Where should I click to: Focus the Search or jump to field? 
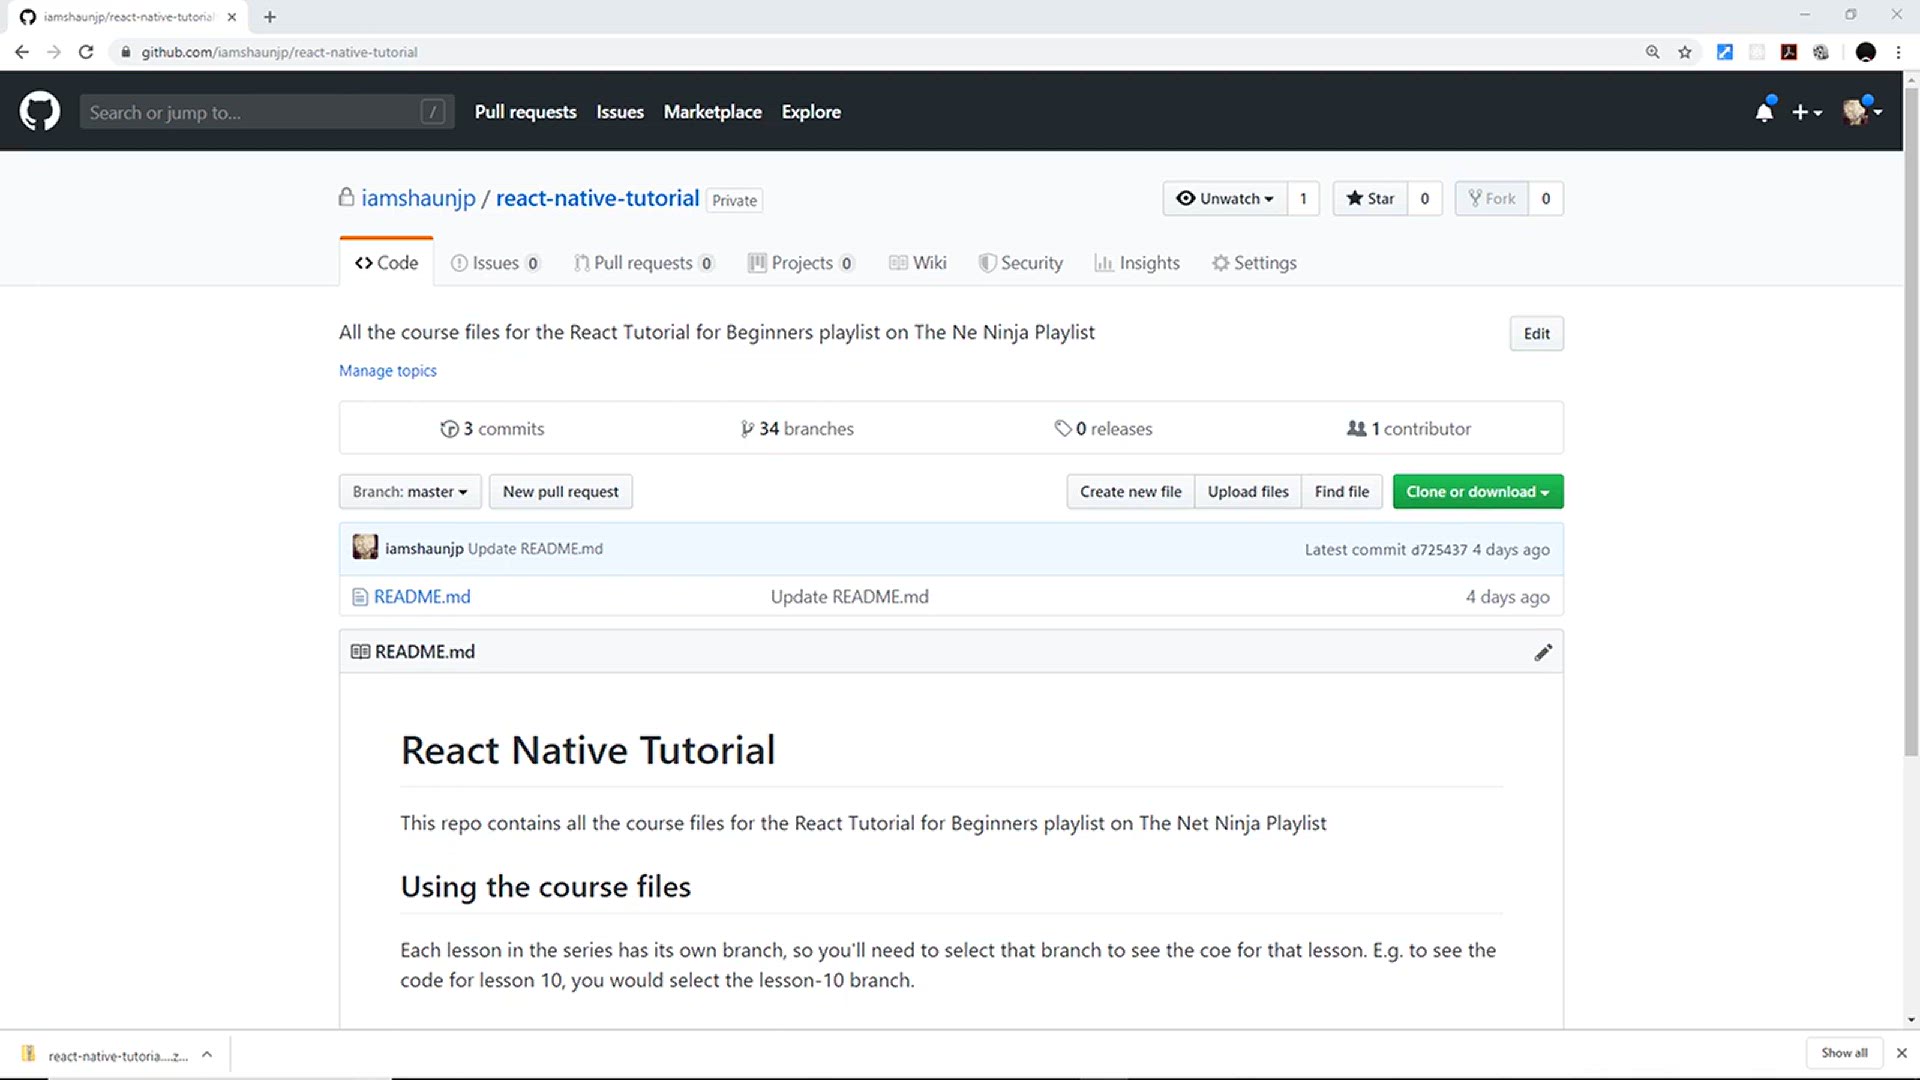267,112
